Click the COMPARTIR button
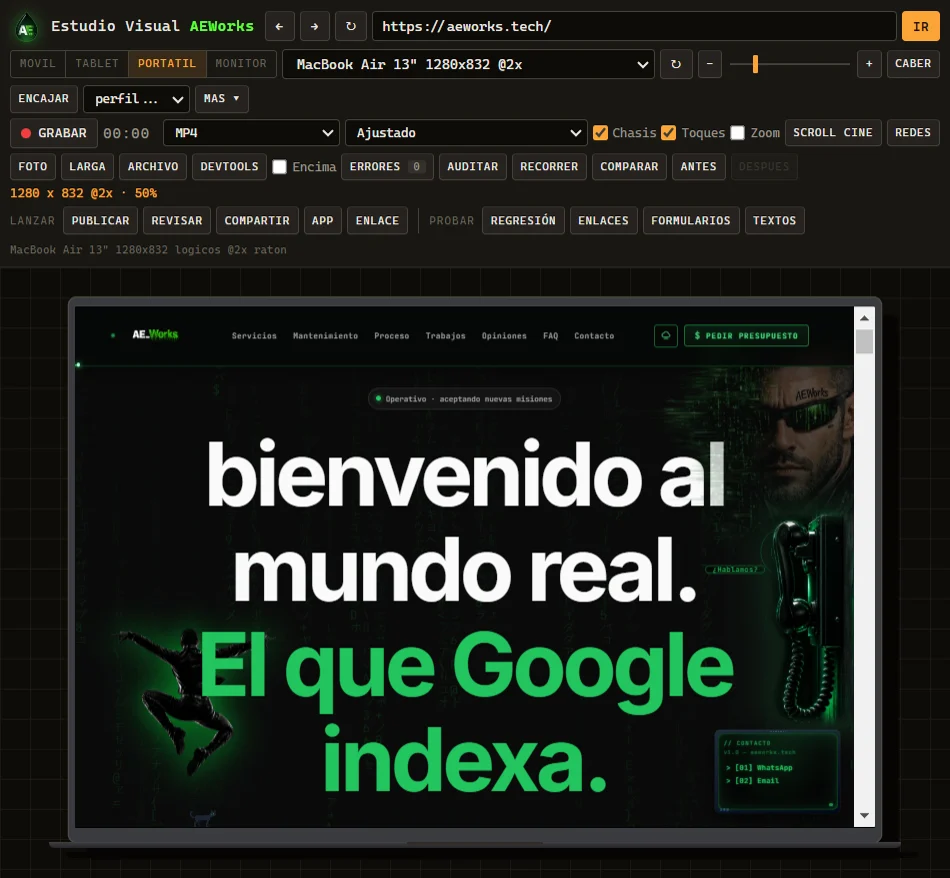The image size is (950, 878). 257,221
